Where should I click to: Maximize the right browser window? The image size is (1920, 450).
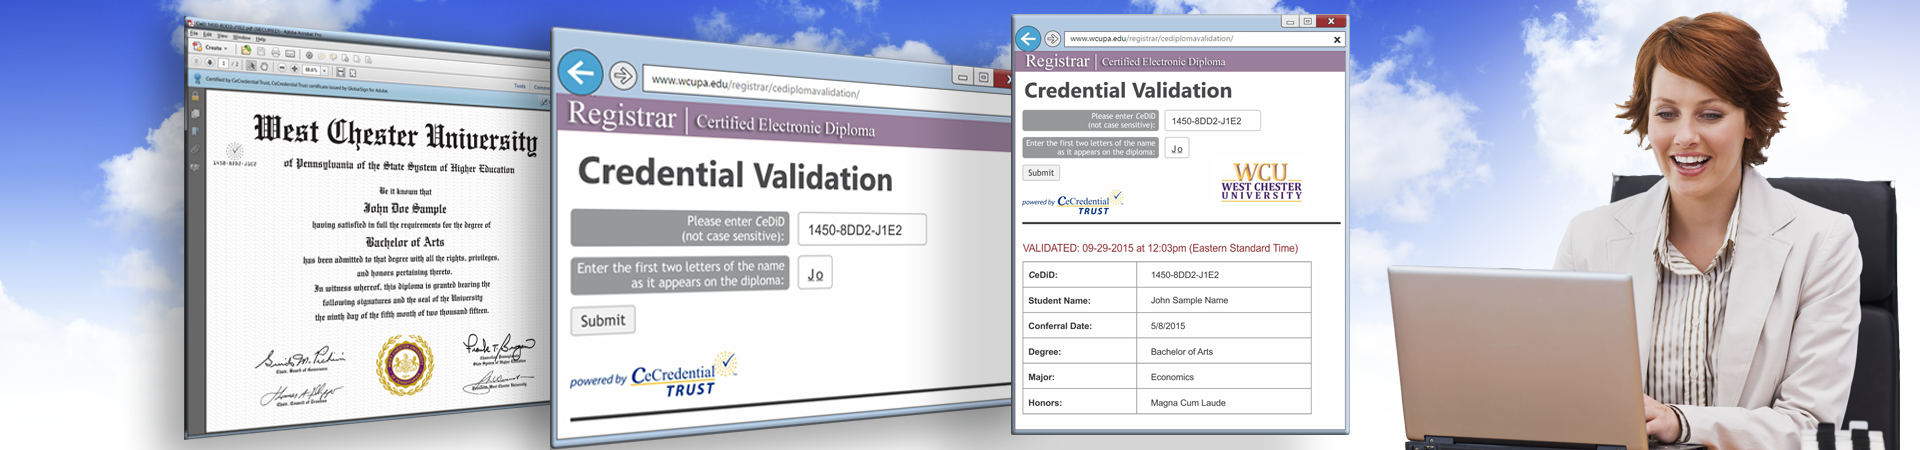pyautogui.click(x=1307, y=21)
